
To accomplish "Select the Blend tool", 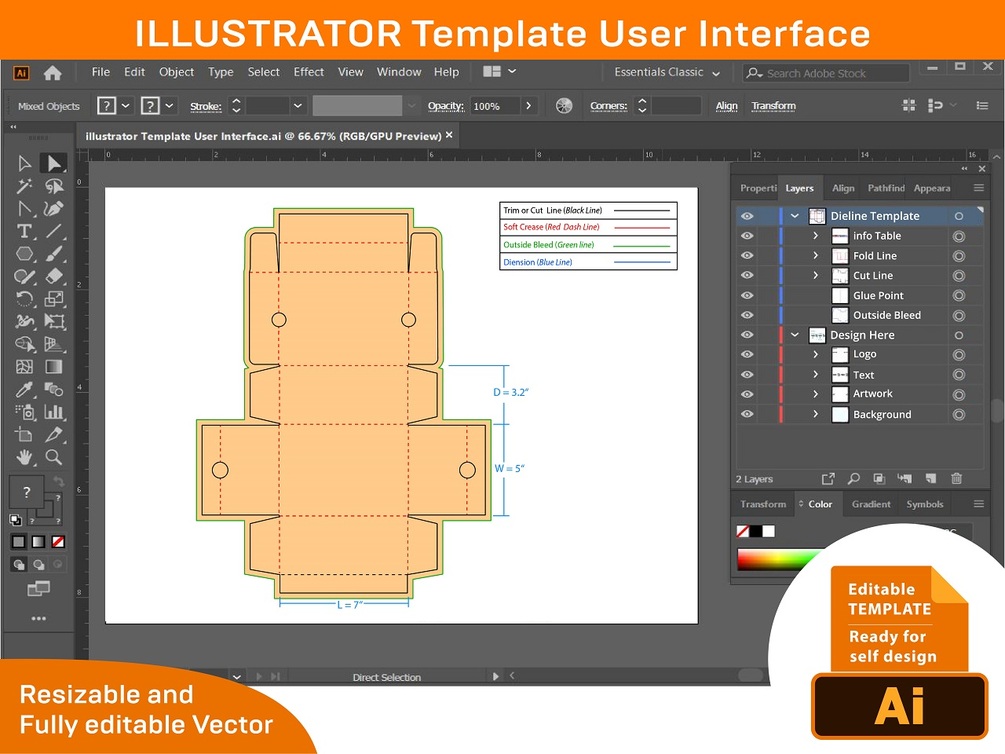I will 54,389.
